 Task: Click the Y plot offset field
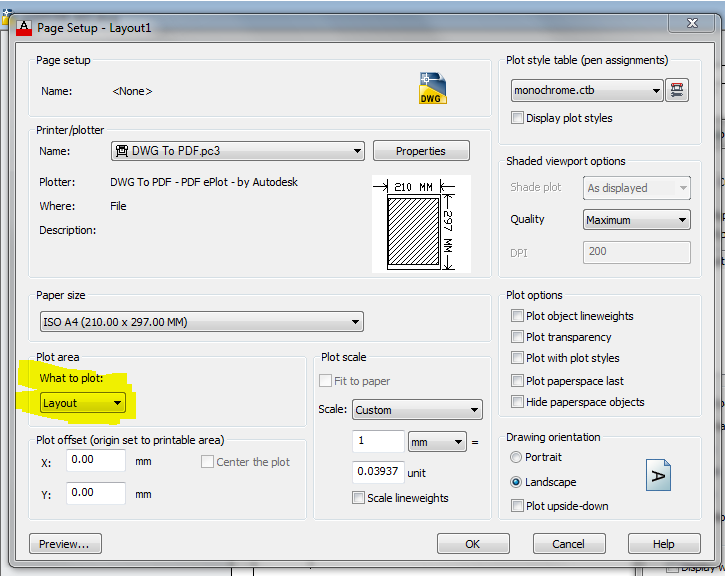tap(96, 493)
